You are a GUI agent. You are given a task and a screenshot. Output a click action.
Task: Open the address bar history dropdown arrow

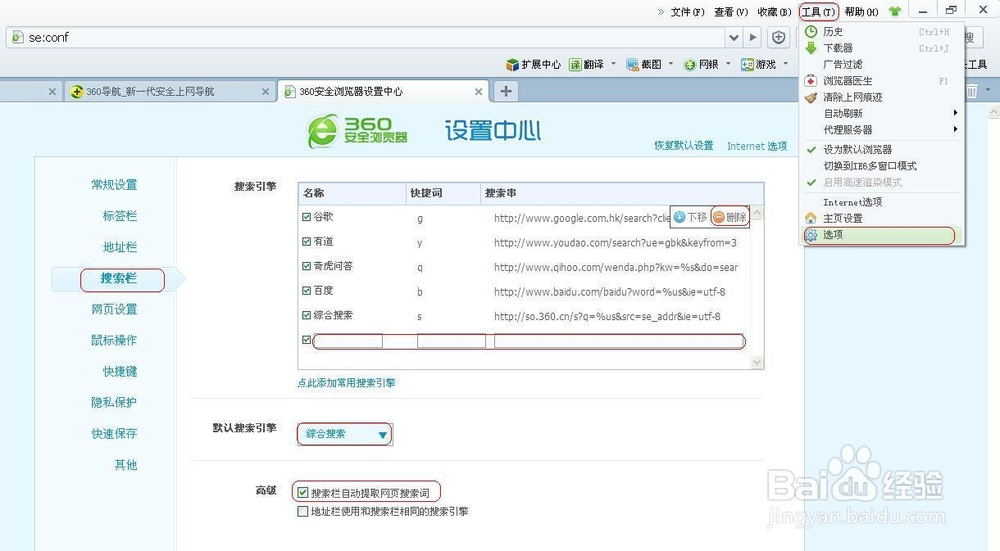pyautogui.click(x=734, y=38)
